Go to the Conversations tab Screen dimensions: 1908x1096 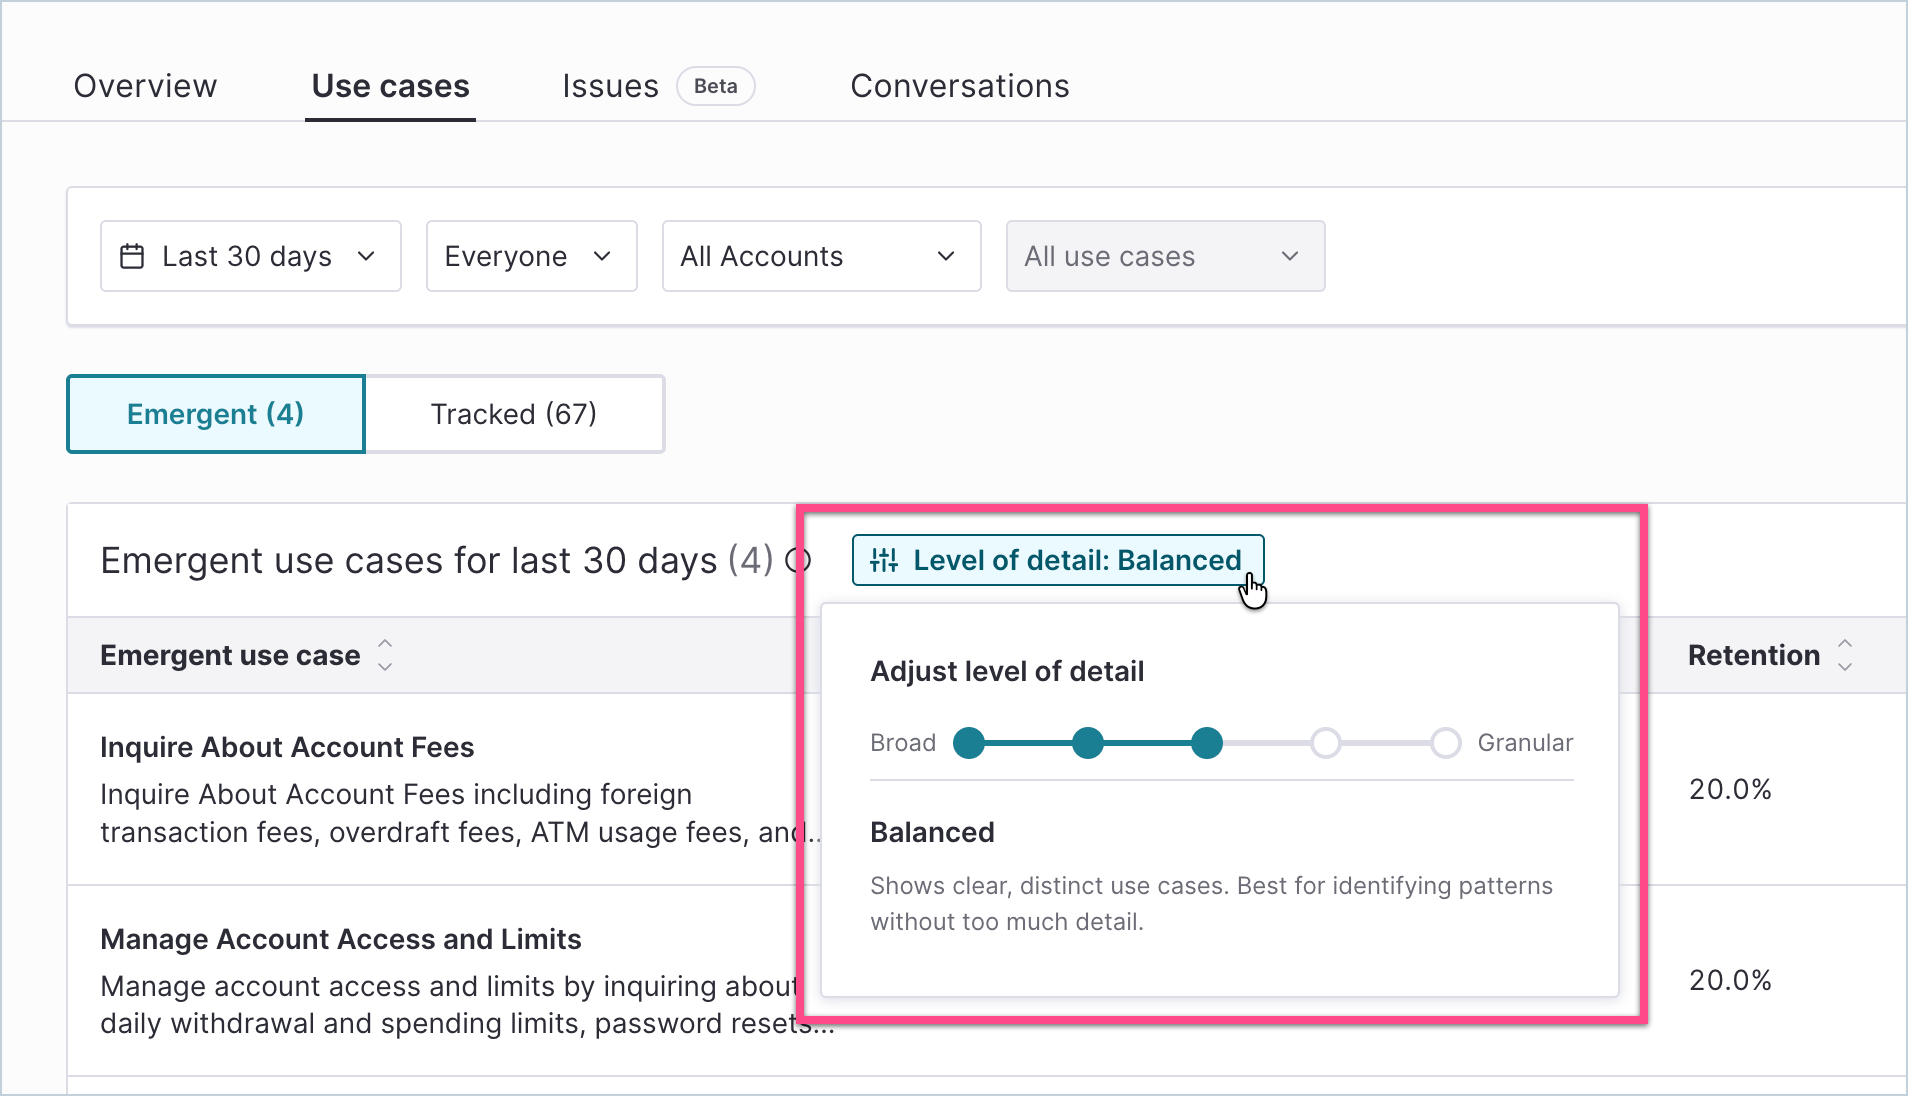click(x=960, y=86)
